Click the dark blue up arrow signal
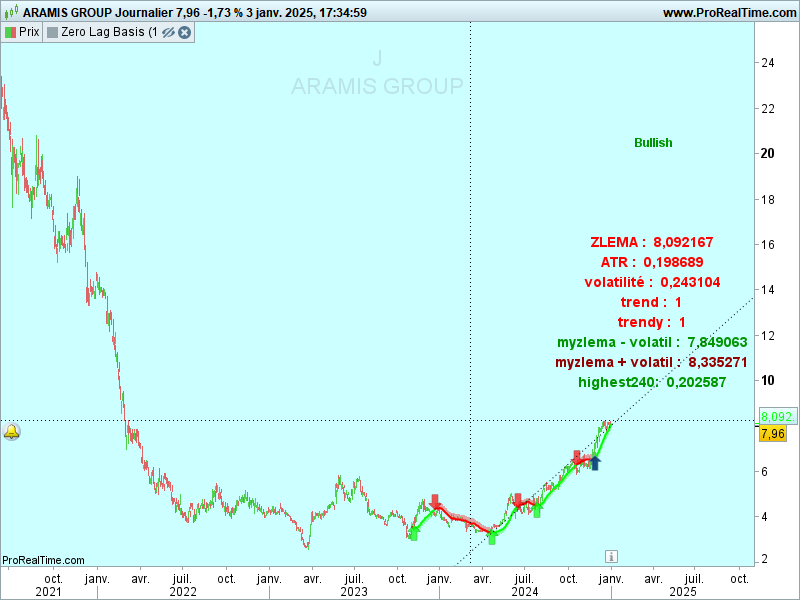The image size is (800, 600). click(594, 463)
